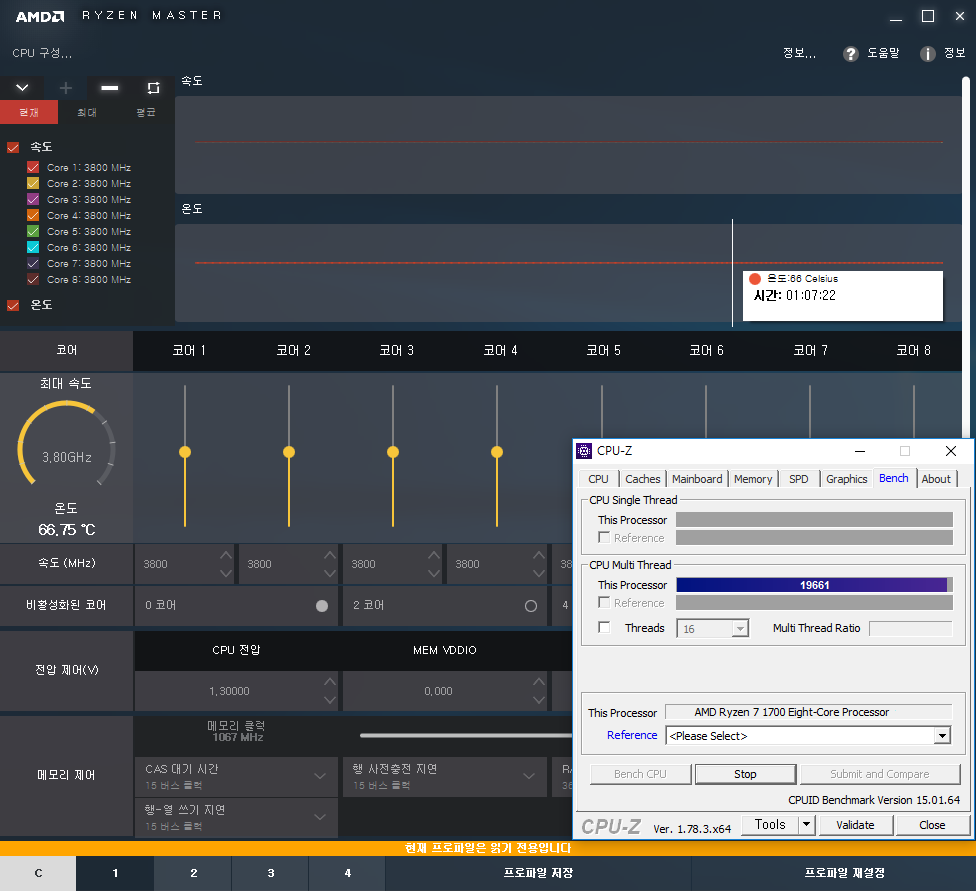The height and width of the screenshot is (891, 976).
Task: Switch to the 평균 graph tab
Action: point(146,113)
